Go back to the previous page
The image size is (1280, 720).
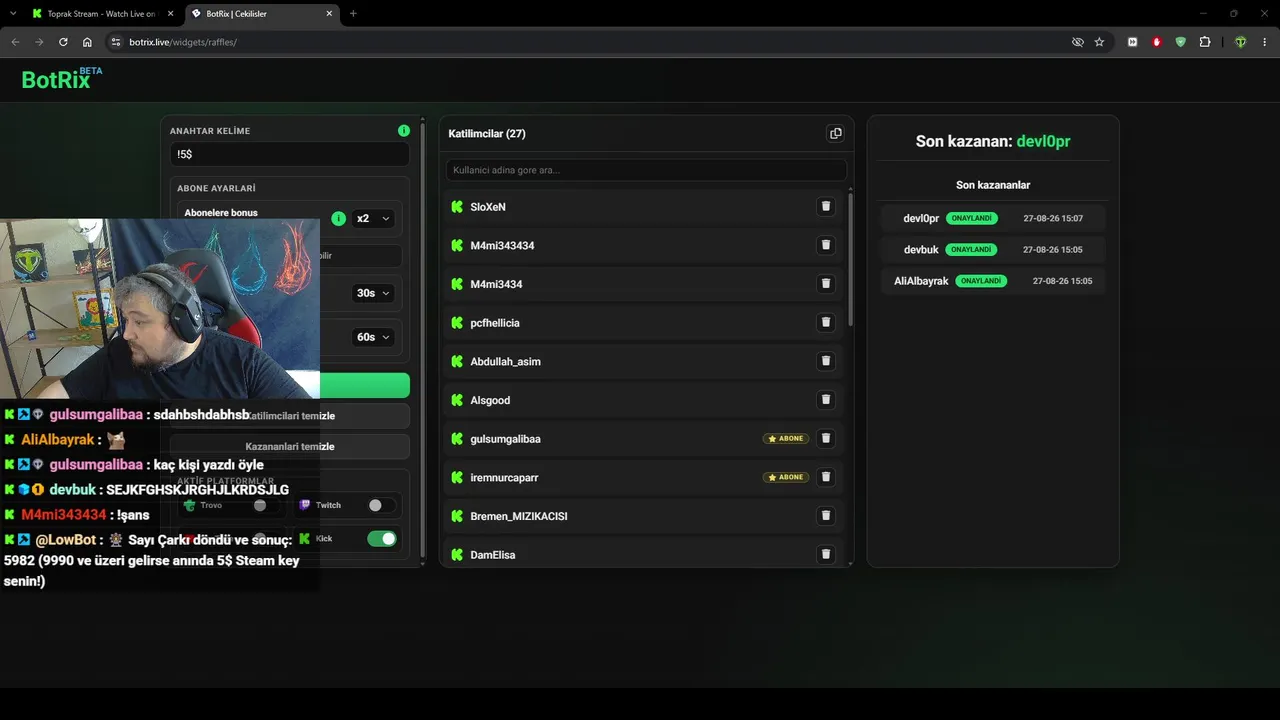point(15,42)
